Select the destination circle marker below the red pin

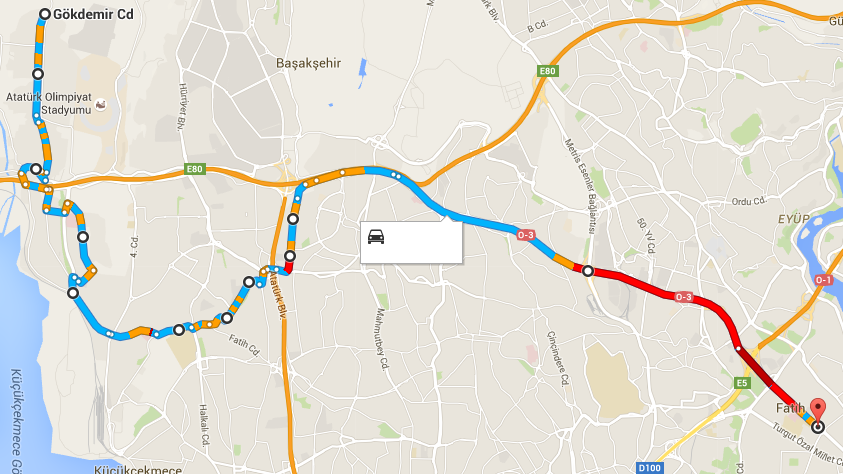click(x=818, y=428)
